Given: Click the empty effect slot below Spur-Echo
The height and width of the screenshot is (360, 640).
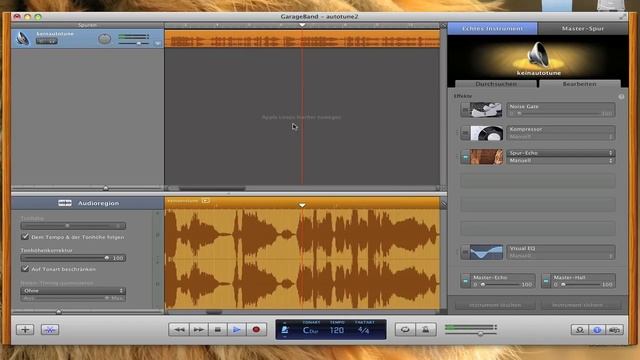Looking at the screenshot, I should pyautogui.click(x=538, y=181).
